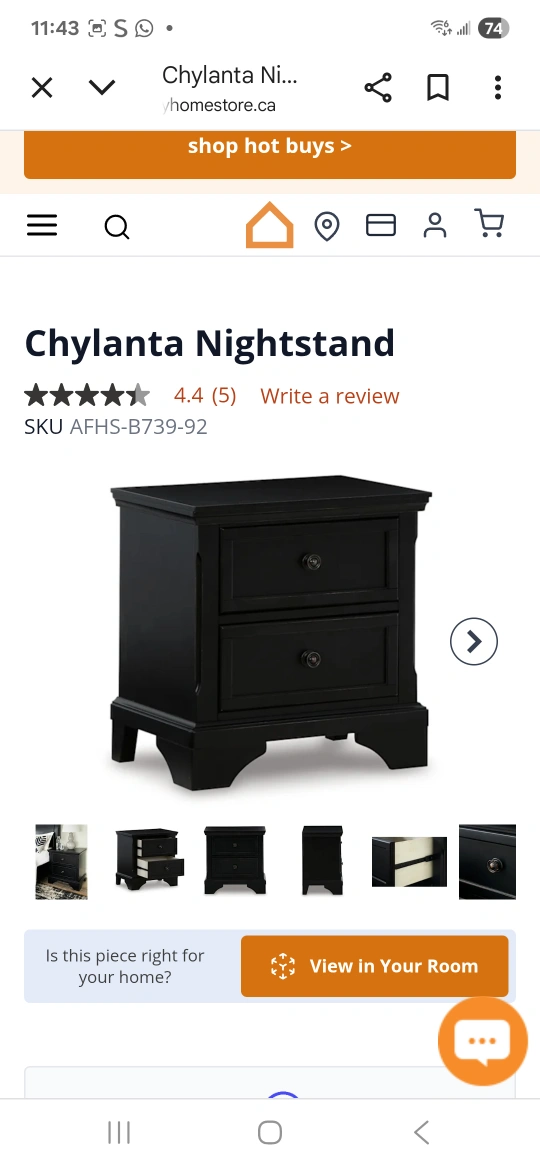Viewport: 540px width, 1170px height.
Task: Open the account profile icon
Action: [x=435, y=225]
